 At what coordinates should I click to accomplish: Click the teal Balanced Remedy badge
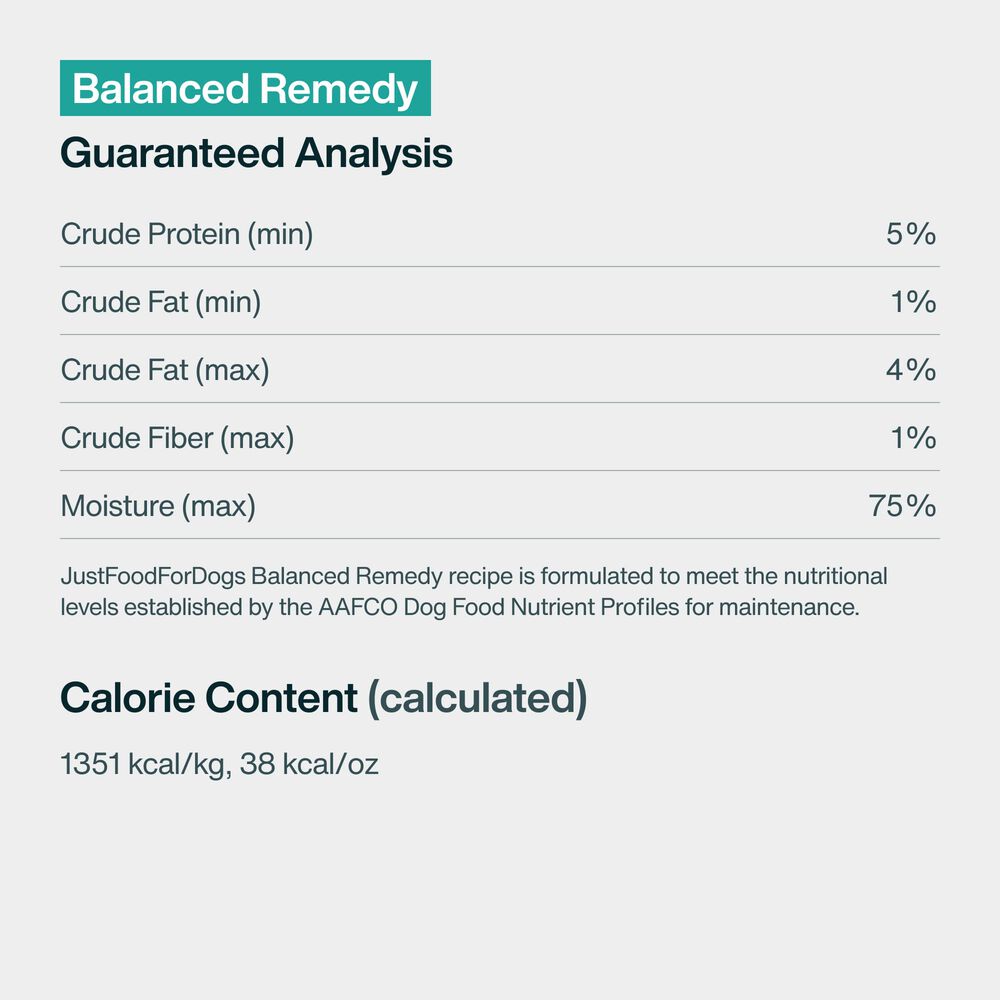pos(245,89)
